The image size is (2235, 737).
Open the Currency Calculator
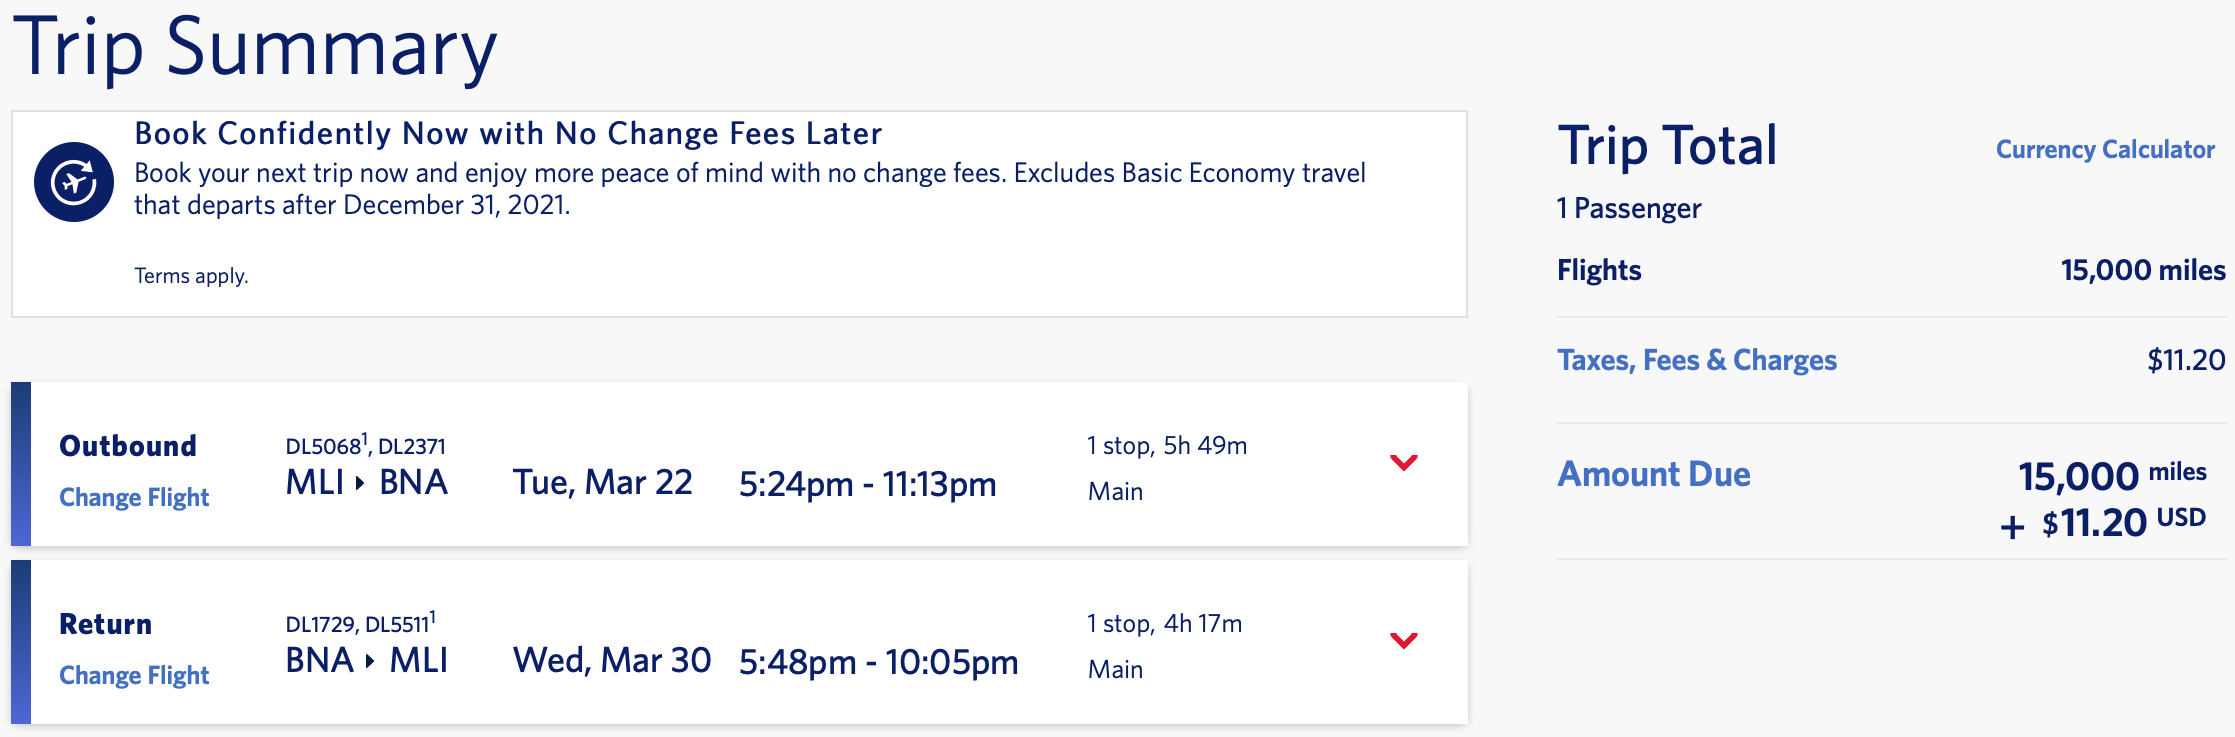coord(2104,150)
